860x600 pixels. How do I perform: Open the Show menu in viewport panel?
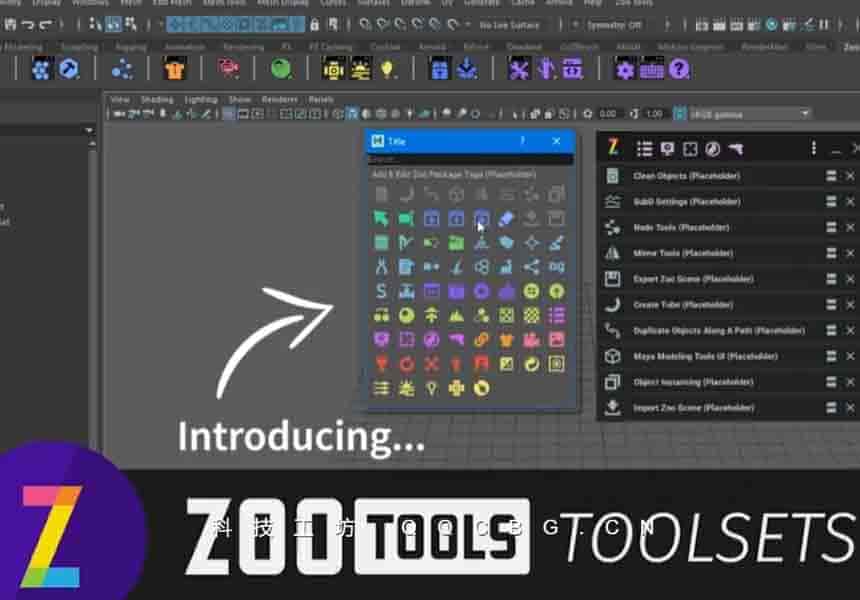pyautogui.click(x=240, y=99)
